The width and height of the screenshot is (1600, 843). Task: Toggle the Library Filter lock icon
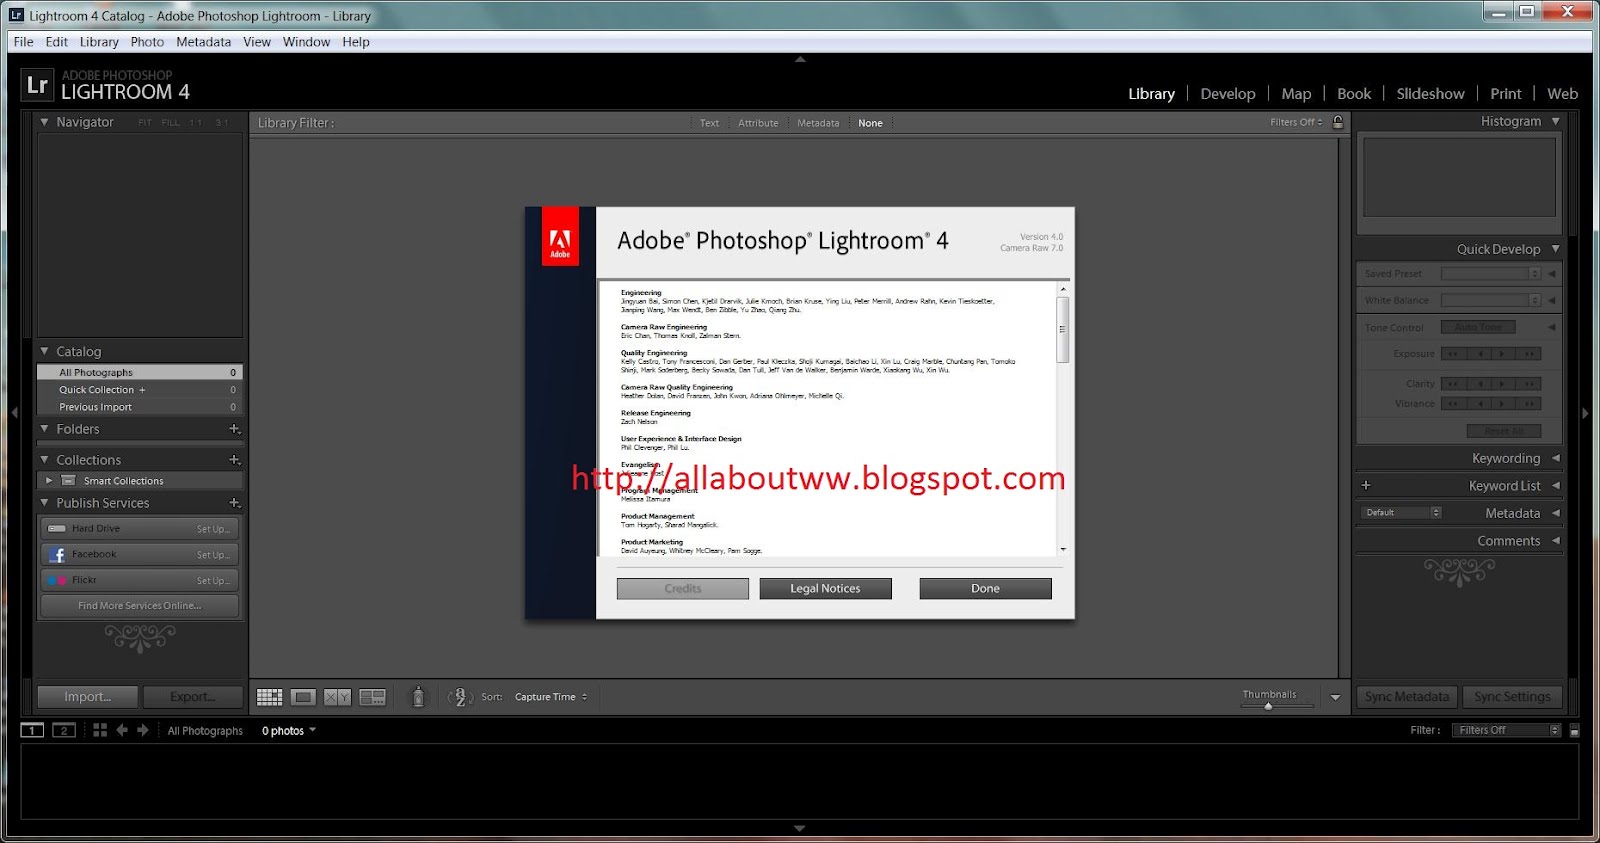pyautogui.click(x=1338, y=122)
